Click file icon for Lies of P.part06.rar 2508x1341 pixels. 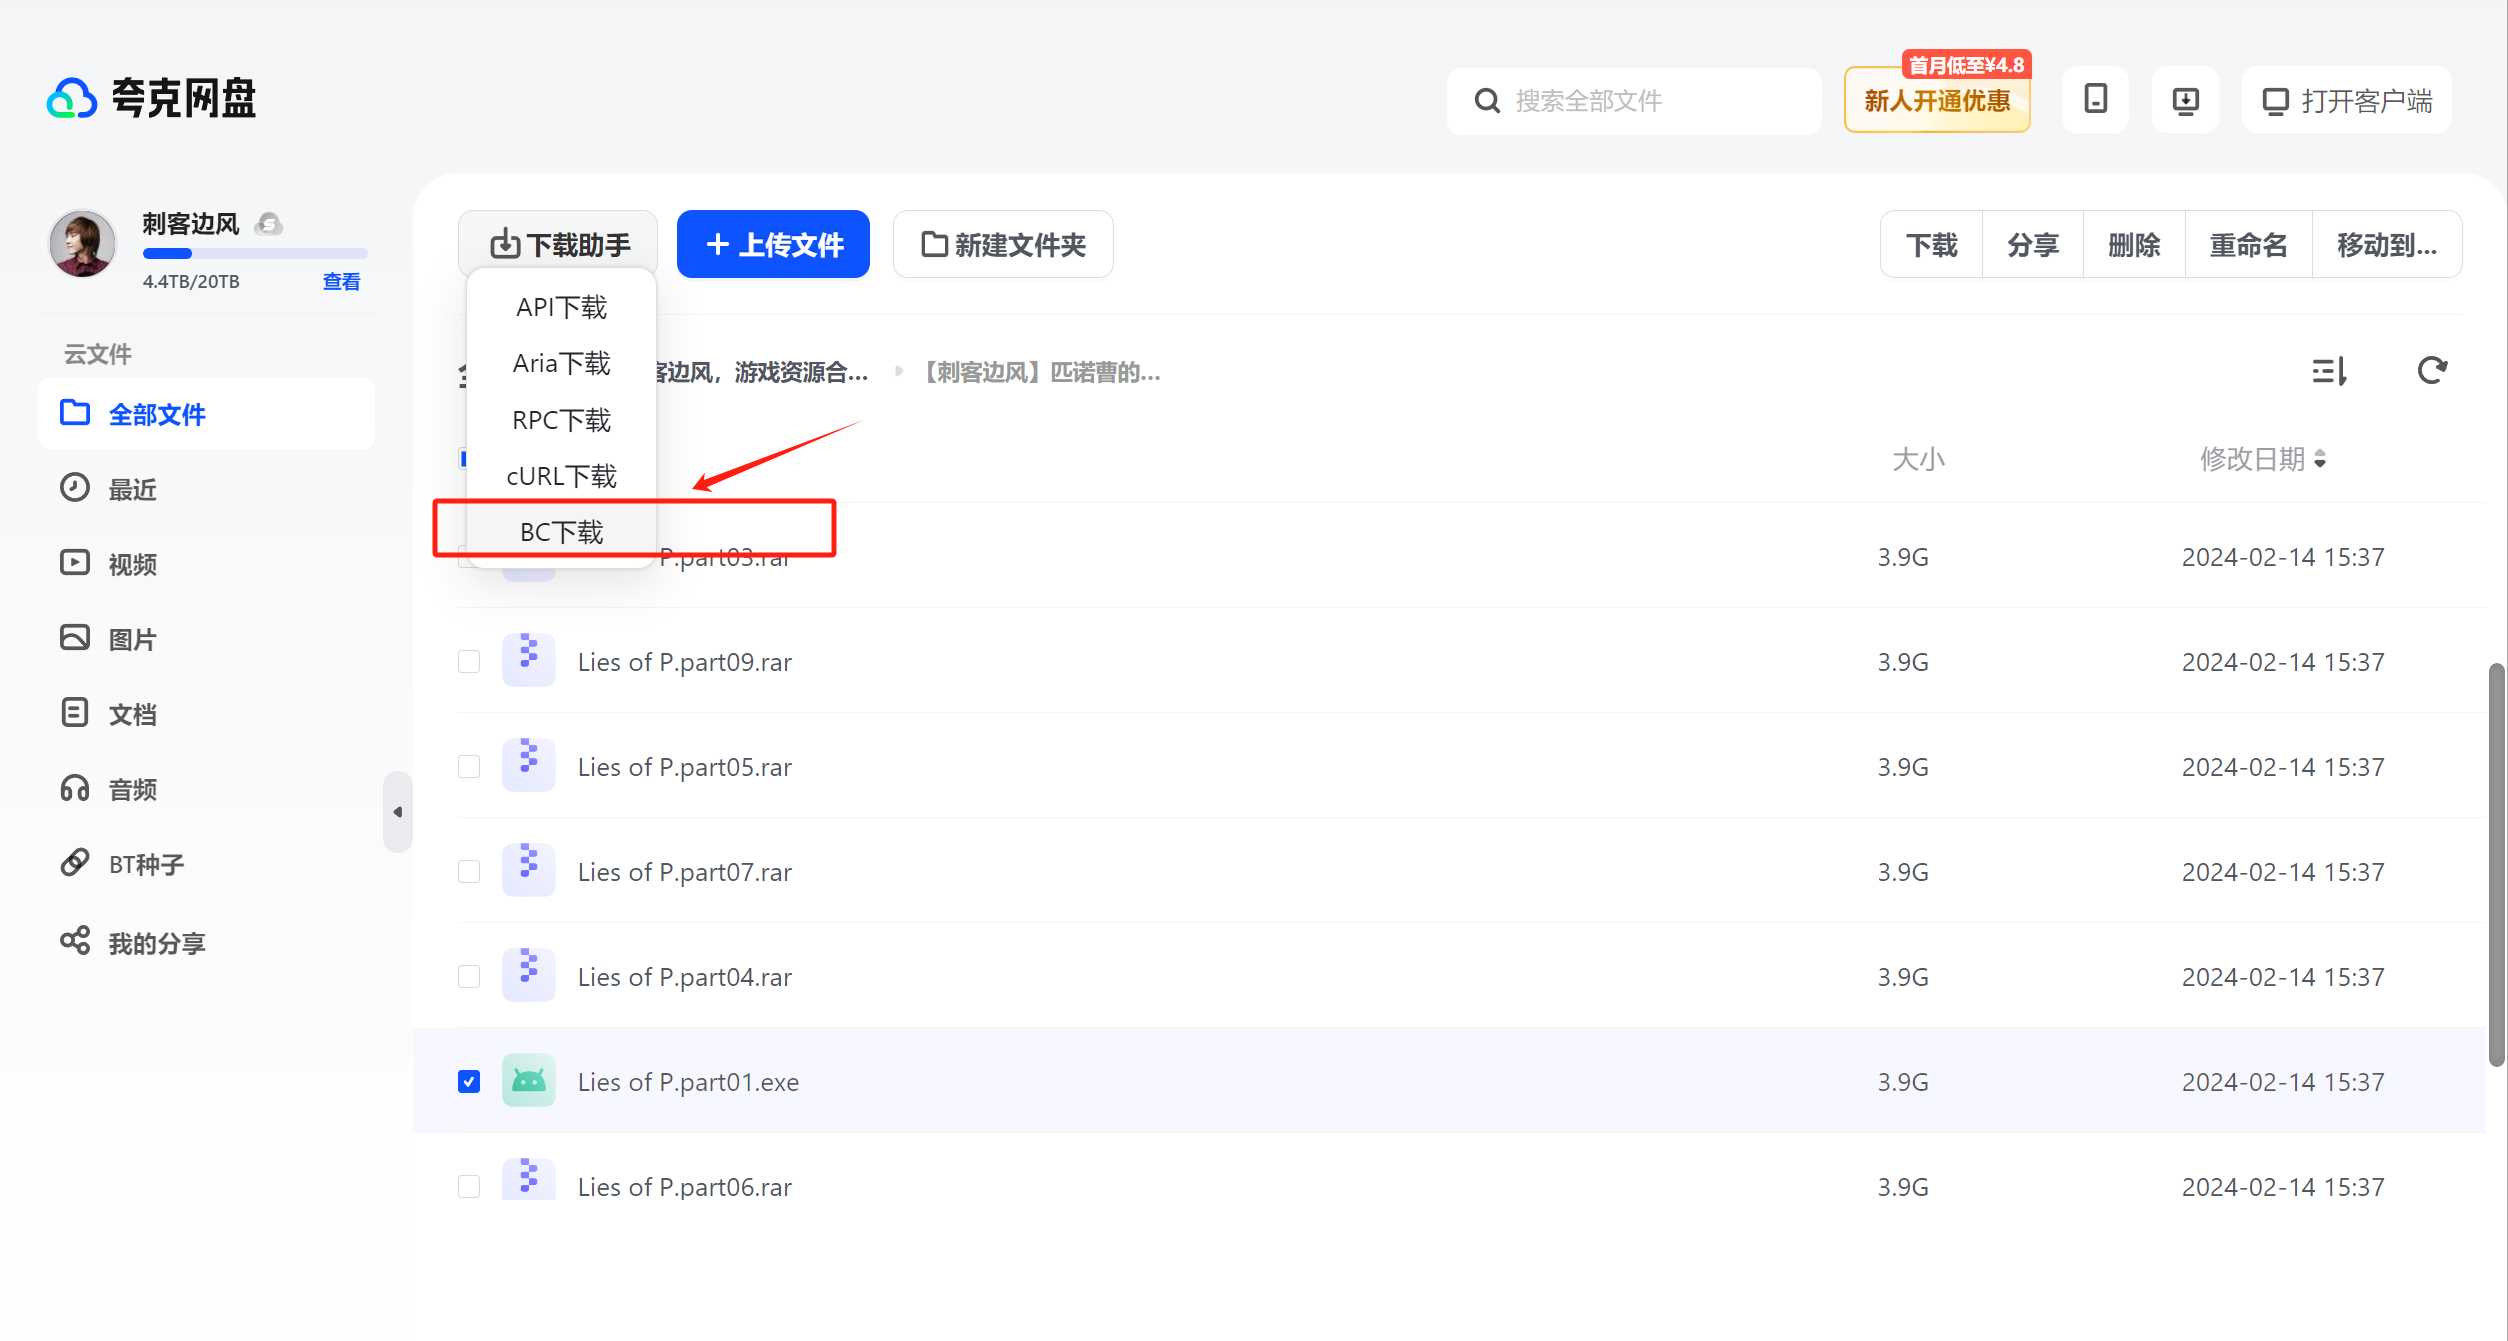529,1180
